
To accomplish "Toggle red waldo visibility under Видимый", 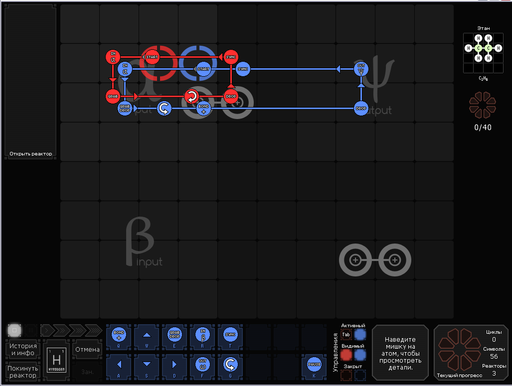I will [x=346, y=355].
